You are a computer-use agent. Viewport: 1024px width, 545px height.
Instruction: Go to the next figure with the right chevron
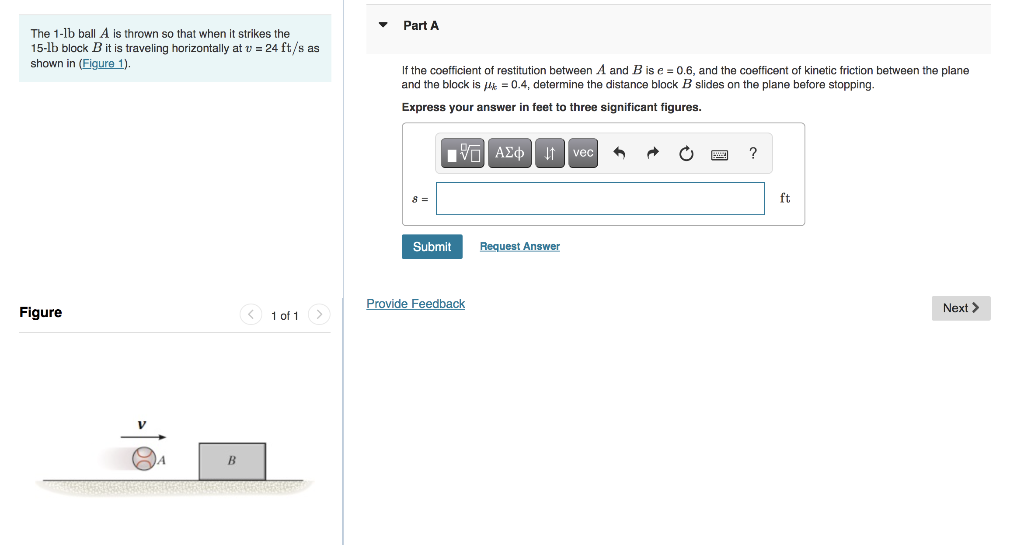[319, 315]
